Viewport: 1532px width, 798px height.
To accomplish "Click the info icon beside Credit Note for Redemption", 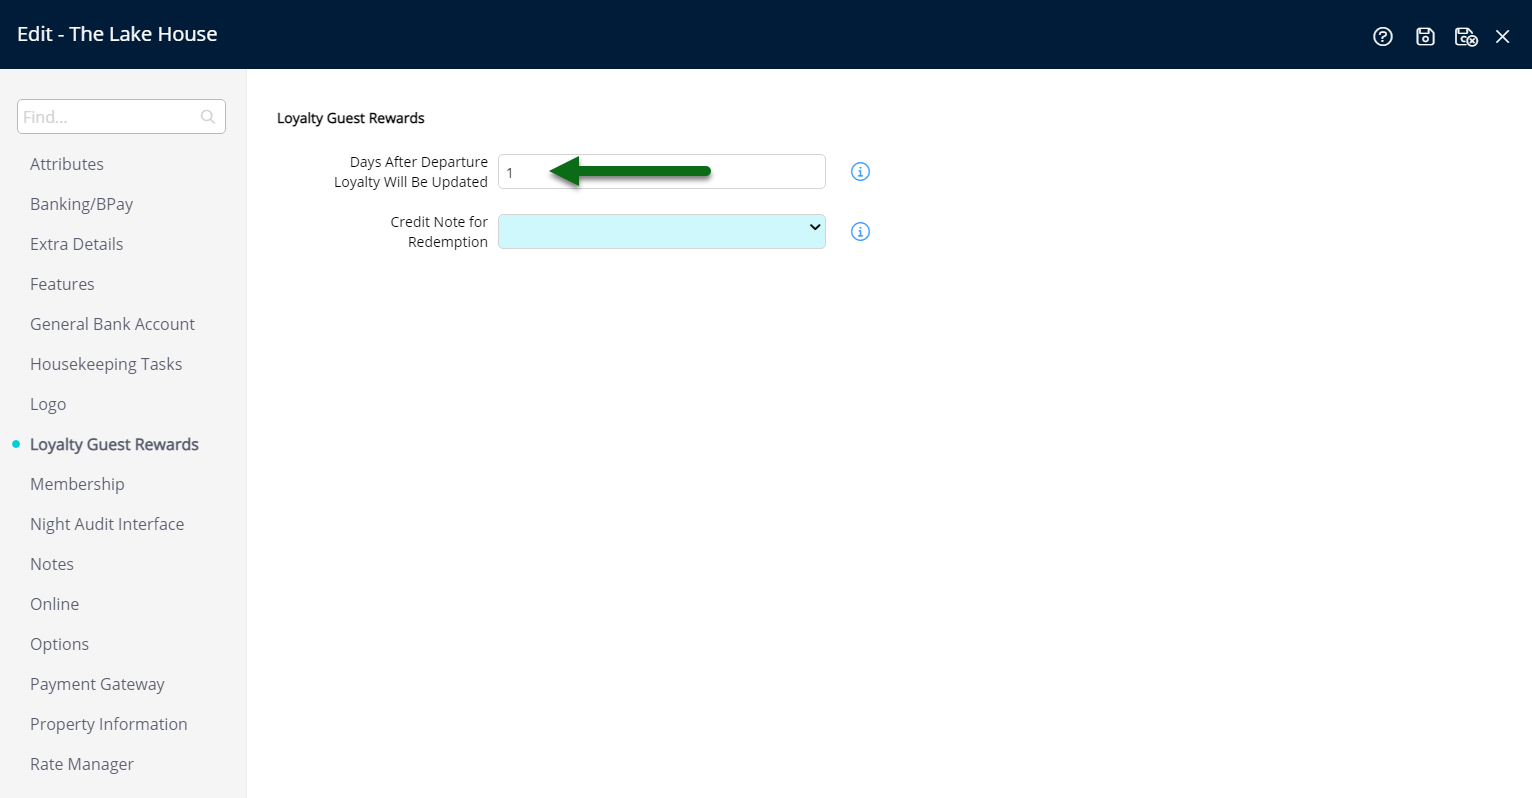I will tap(859, 231).
